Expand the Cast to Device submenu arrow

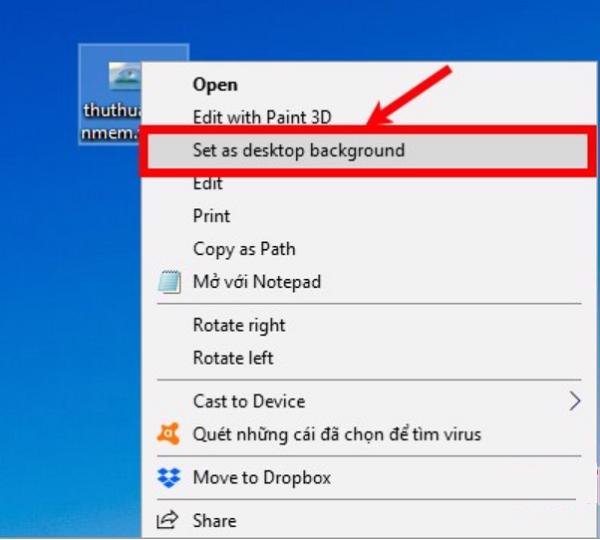point(574,401)
